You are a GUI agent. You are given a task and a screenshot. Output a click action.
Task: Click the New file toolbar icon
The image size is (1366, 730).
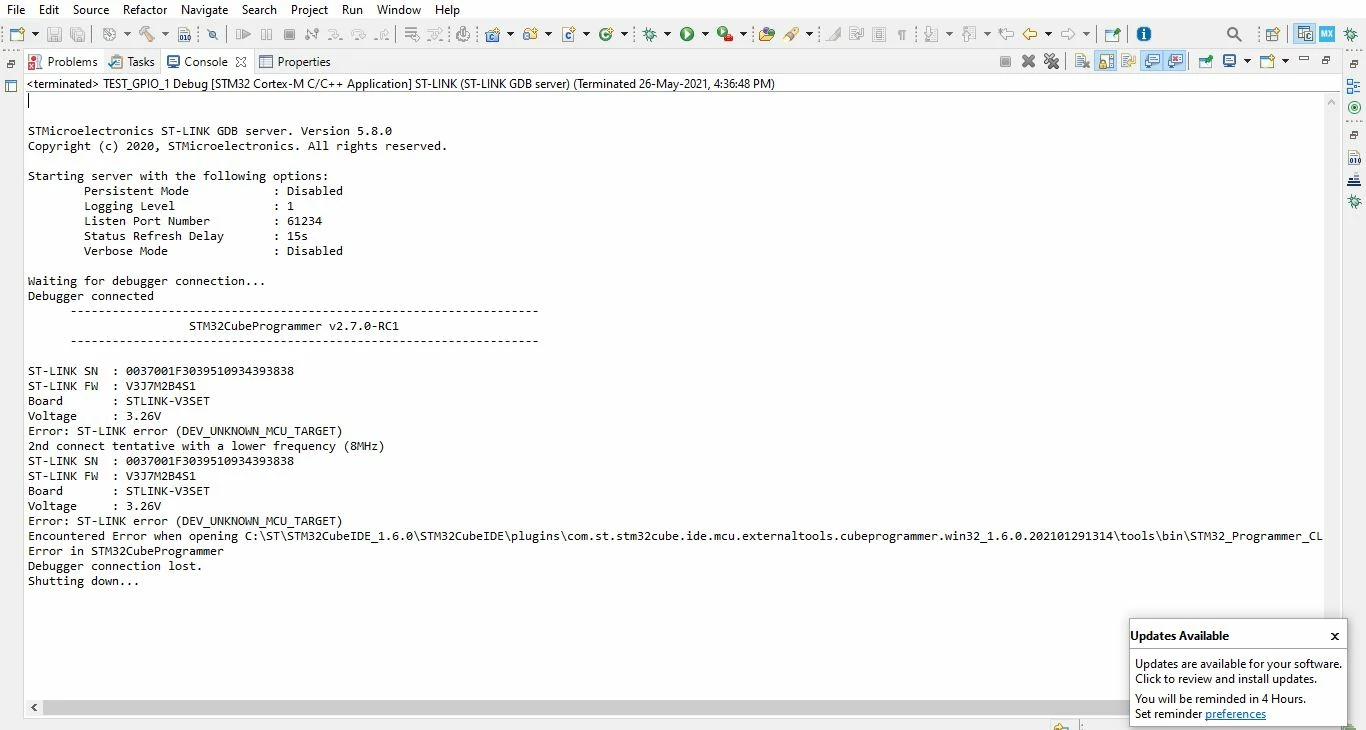click(17, 34)
